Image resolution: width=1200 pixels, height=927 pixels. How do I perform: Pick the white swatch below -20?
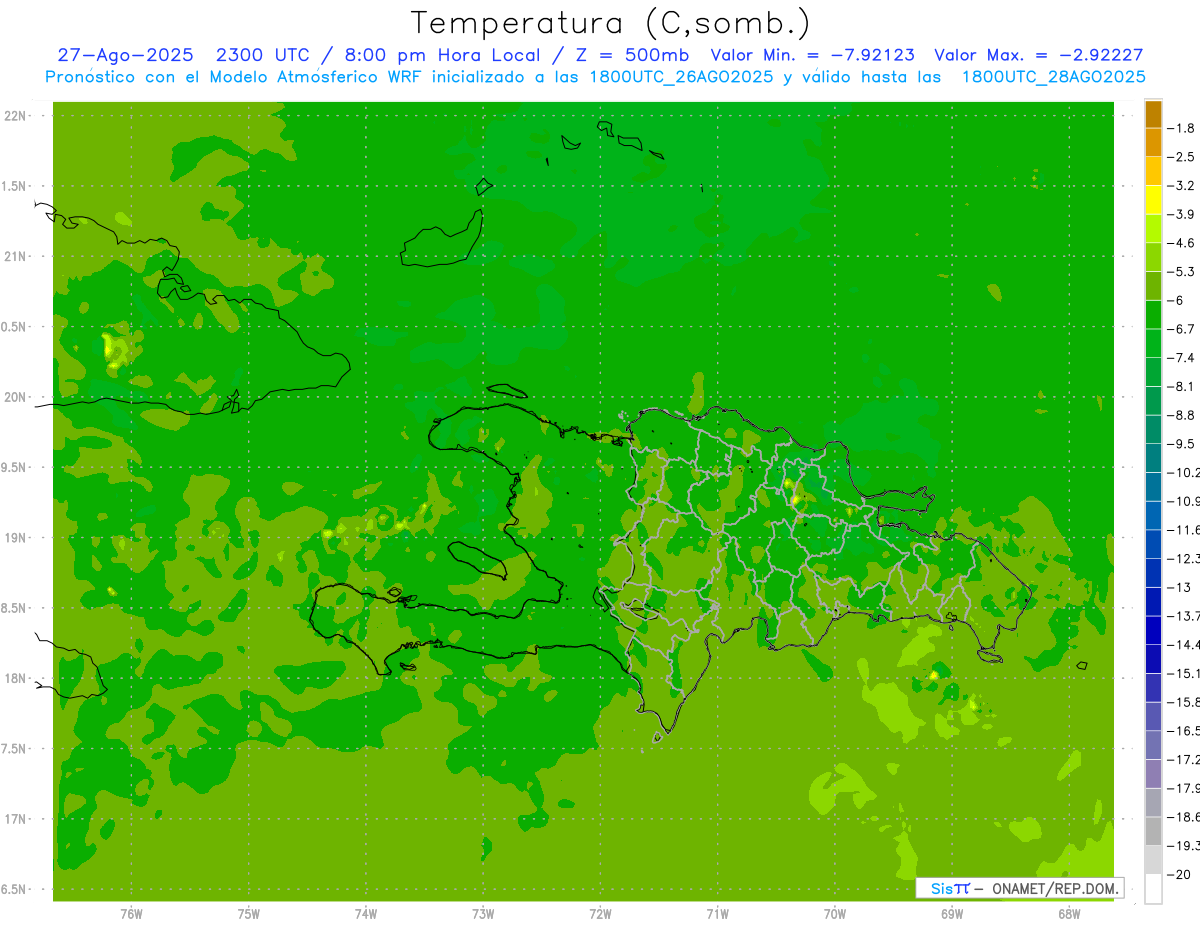[x=1153, y=889]
